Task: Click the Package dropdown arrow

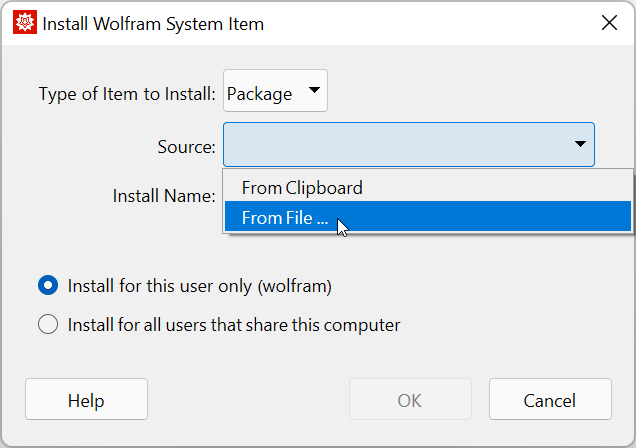Action: pyautogui.click(x=313, y=93)
